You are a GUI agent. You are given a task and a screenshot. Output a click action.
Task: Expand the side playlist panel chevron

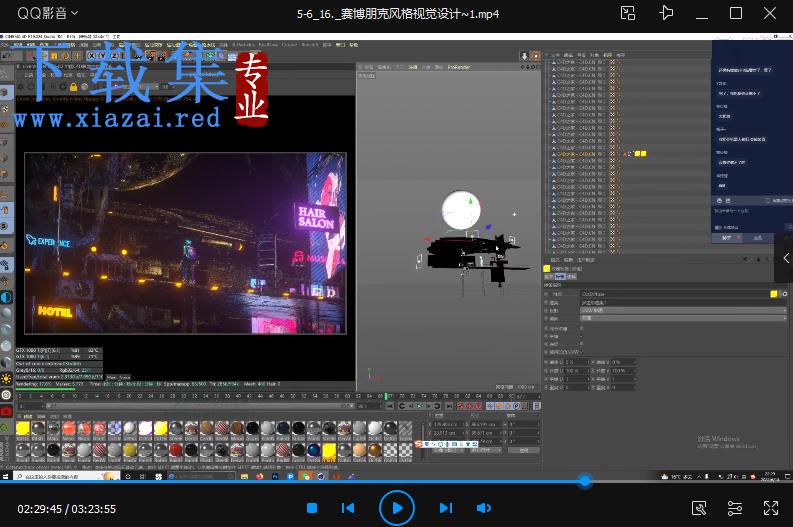pyautogui.click(x=786, y=258)
